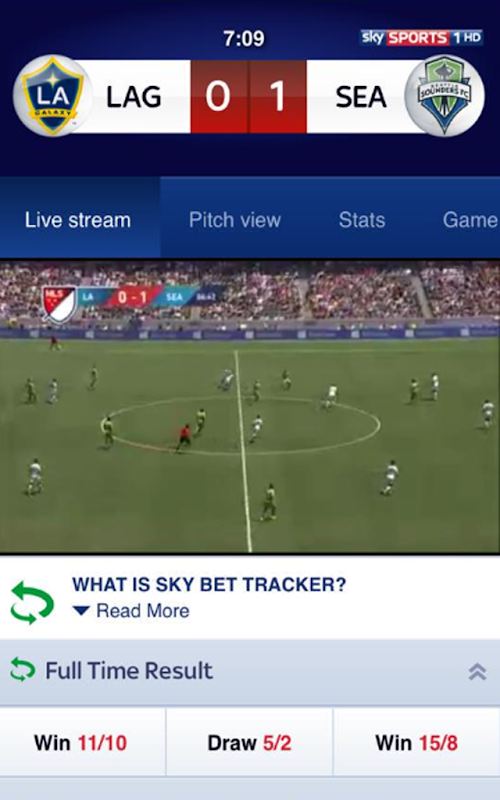This screenshot has height=800, width=500.
Task: Select home Win 11/10 odds
Action: [83, 742]
